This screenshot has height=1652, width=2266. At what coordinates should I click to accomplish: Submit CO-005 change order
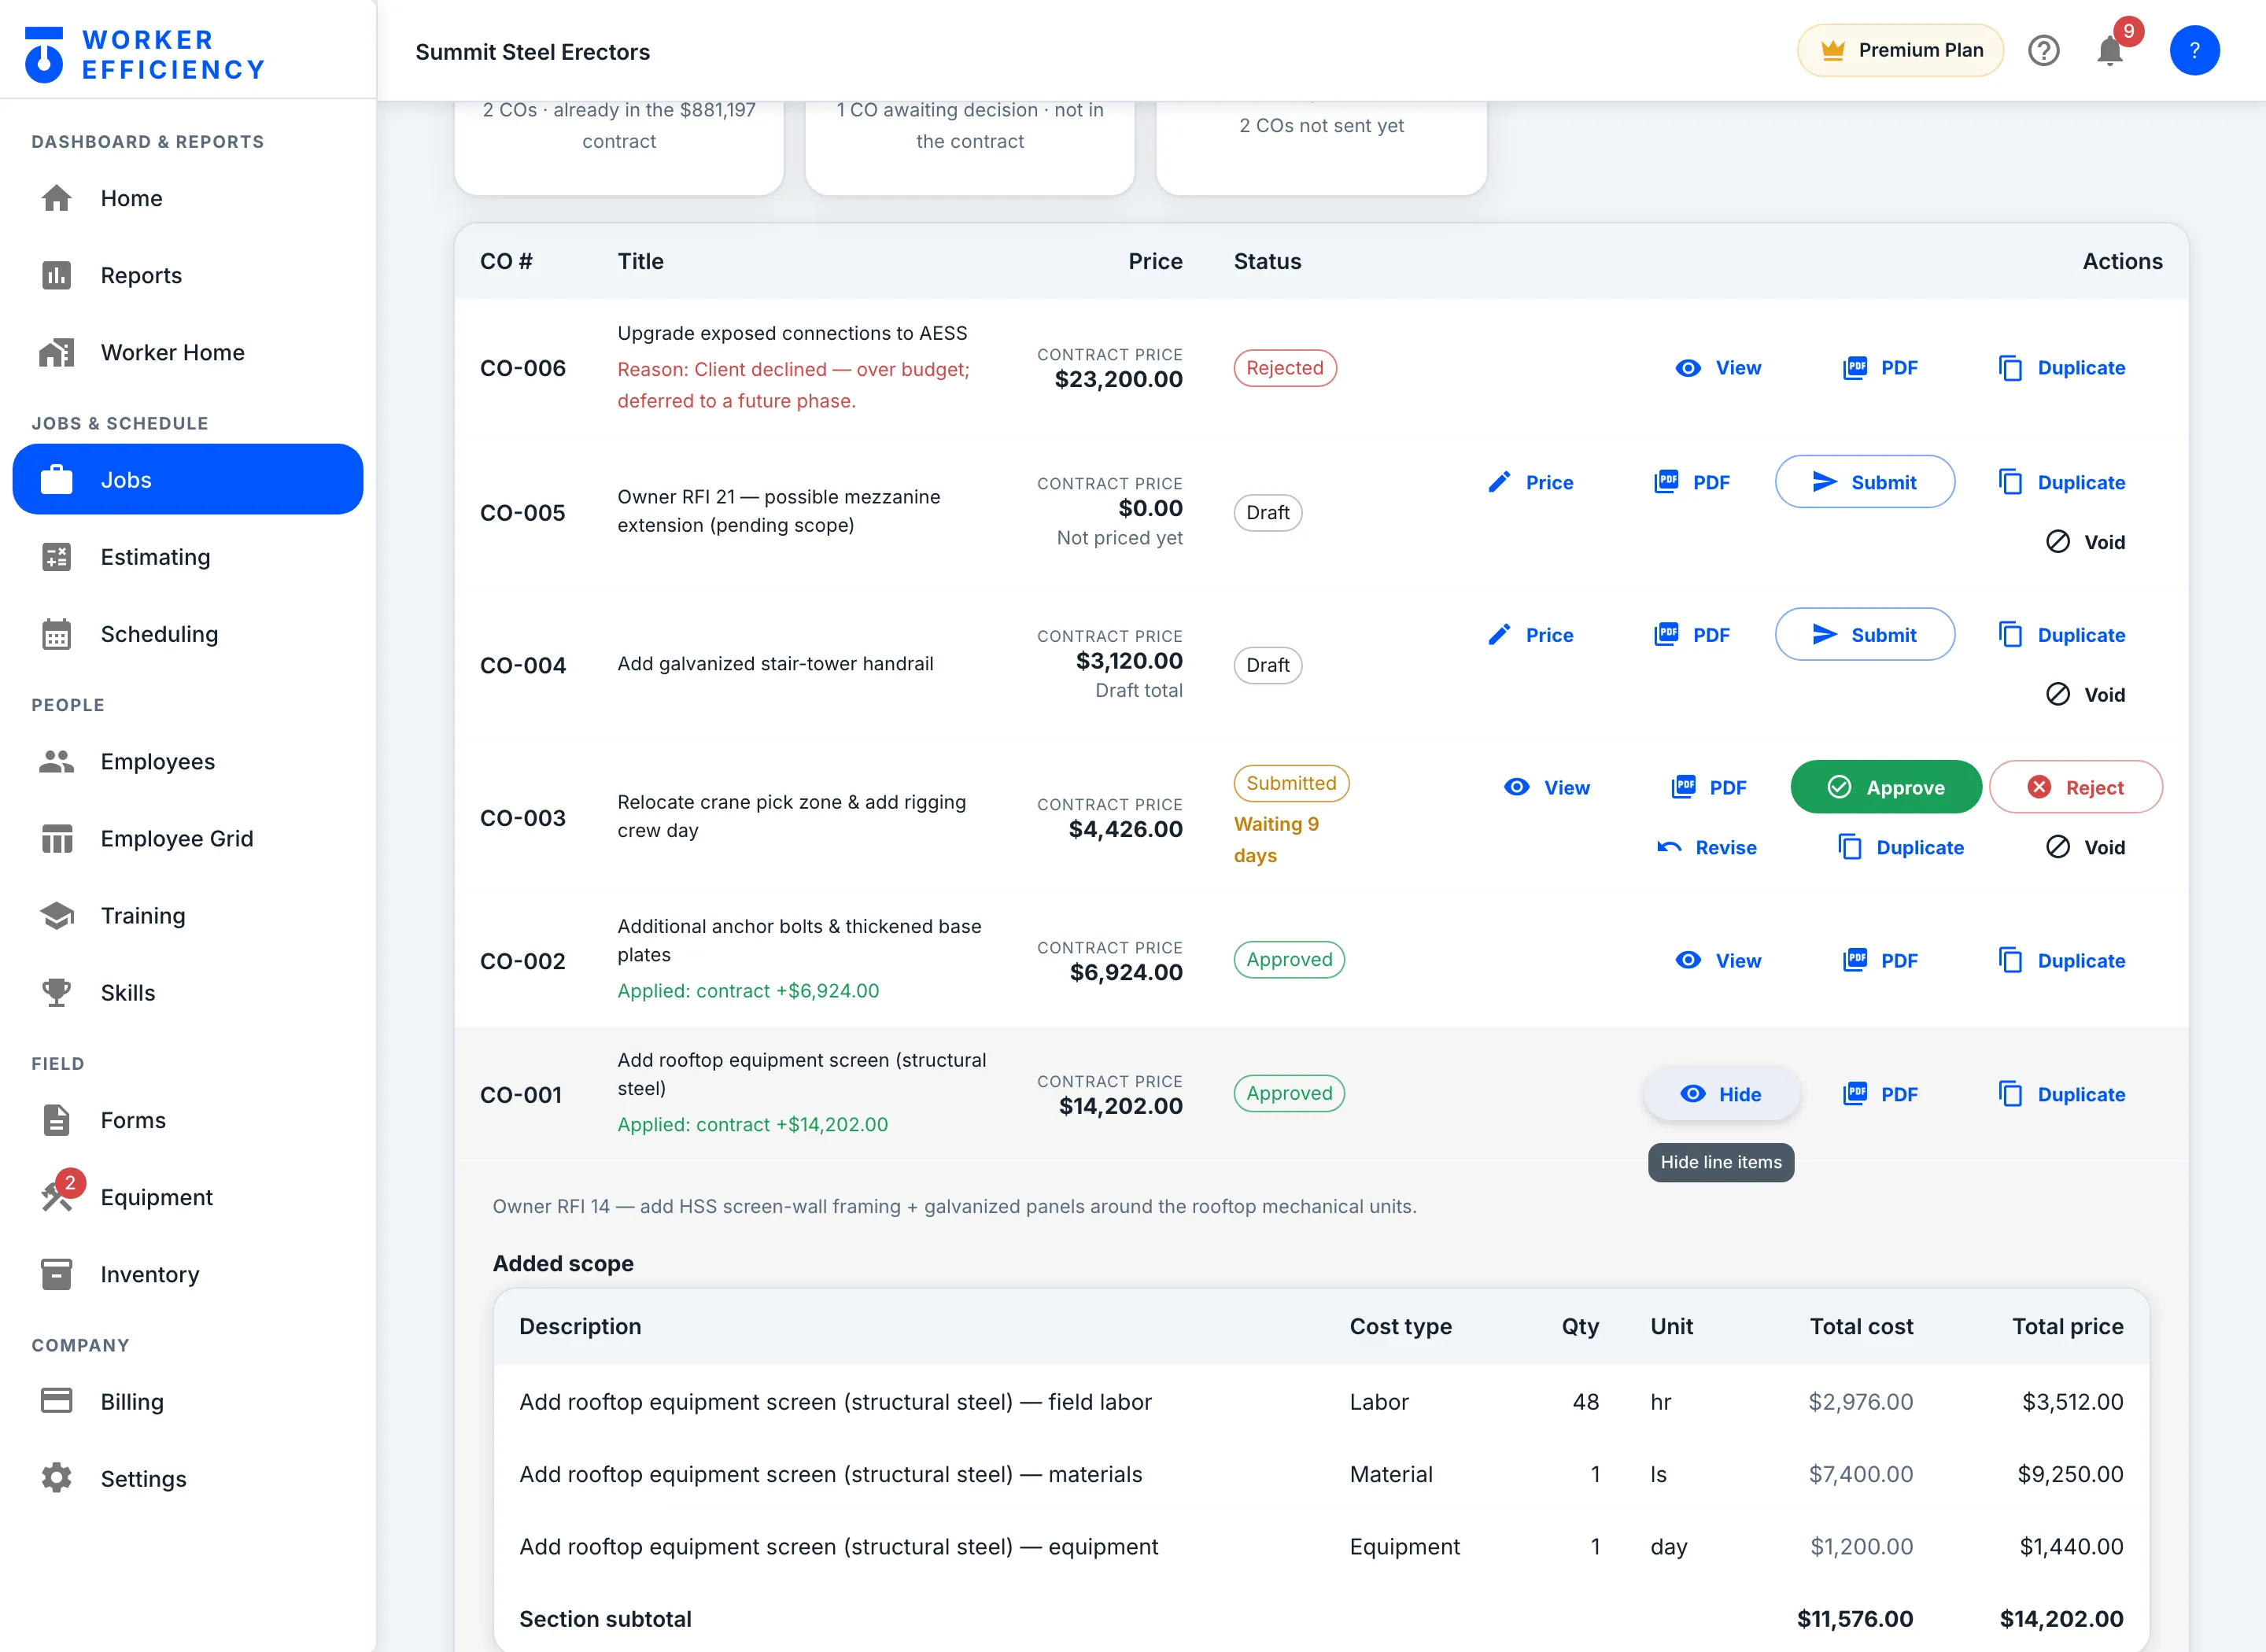coord(1865,482)
